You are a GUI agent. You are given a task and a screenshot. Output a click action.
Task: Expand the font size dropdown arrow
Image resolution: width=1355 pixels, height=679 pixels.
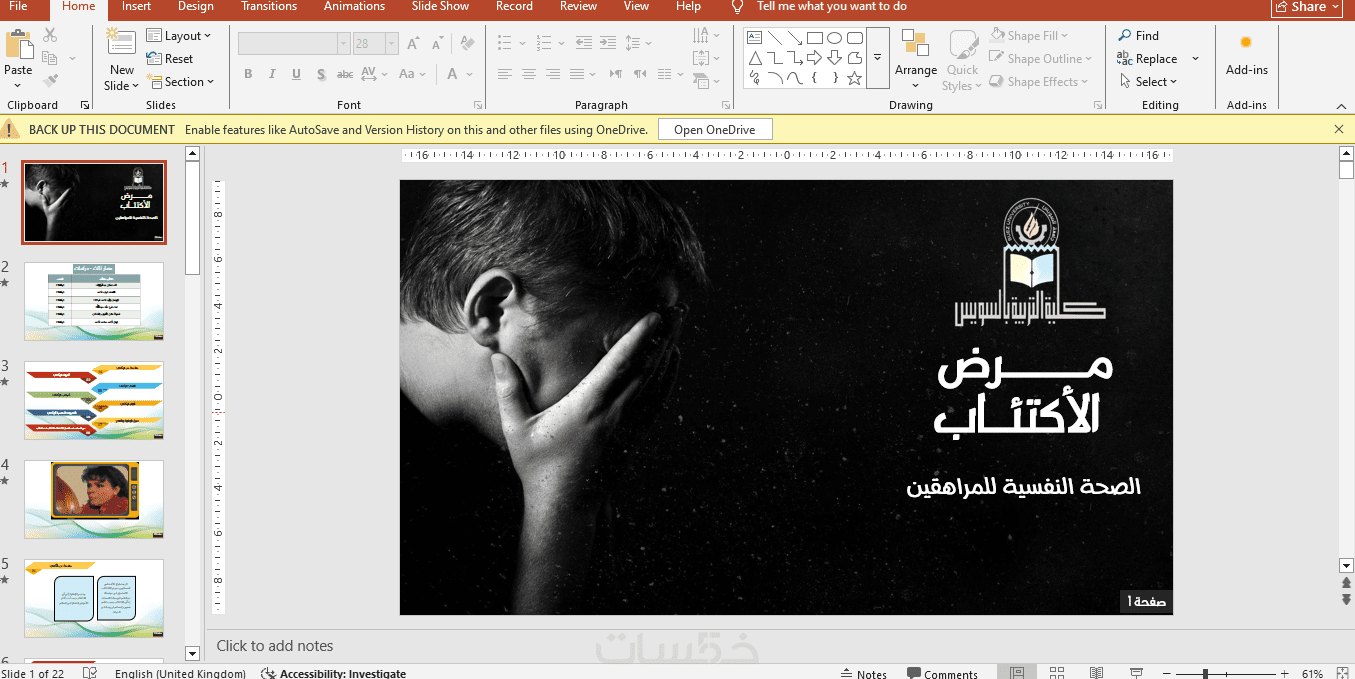click(391, 43)
